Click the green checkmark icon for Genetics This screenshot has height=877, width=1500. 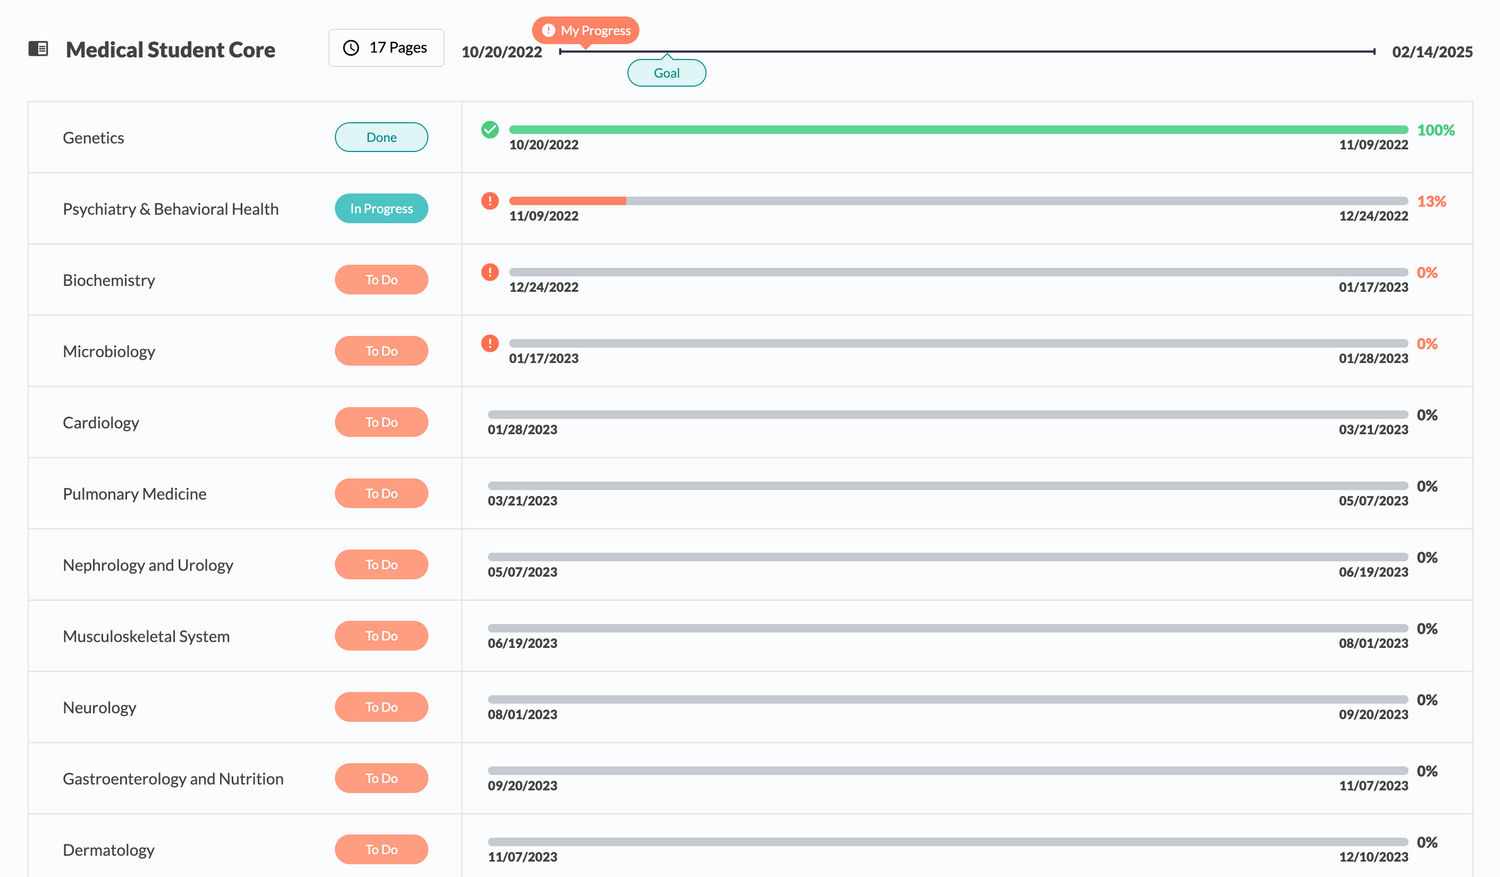[x=490, y=129]
